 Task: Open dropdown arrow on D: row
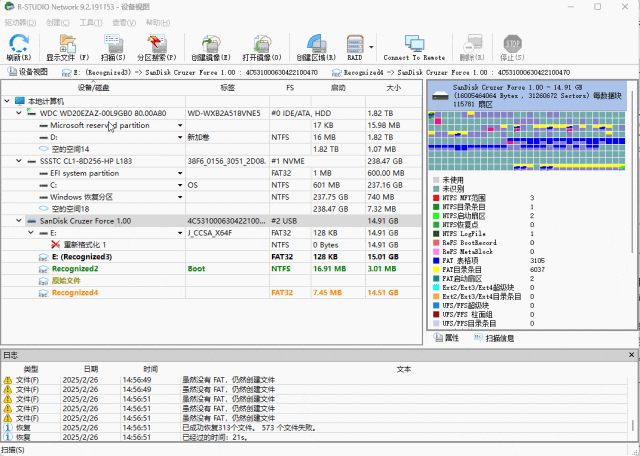(180, 137)
